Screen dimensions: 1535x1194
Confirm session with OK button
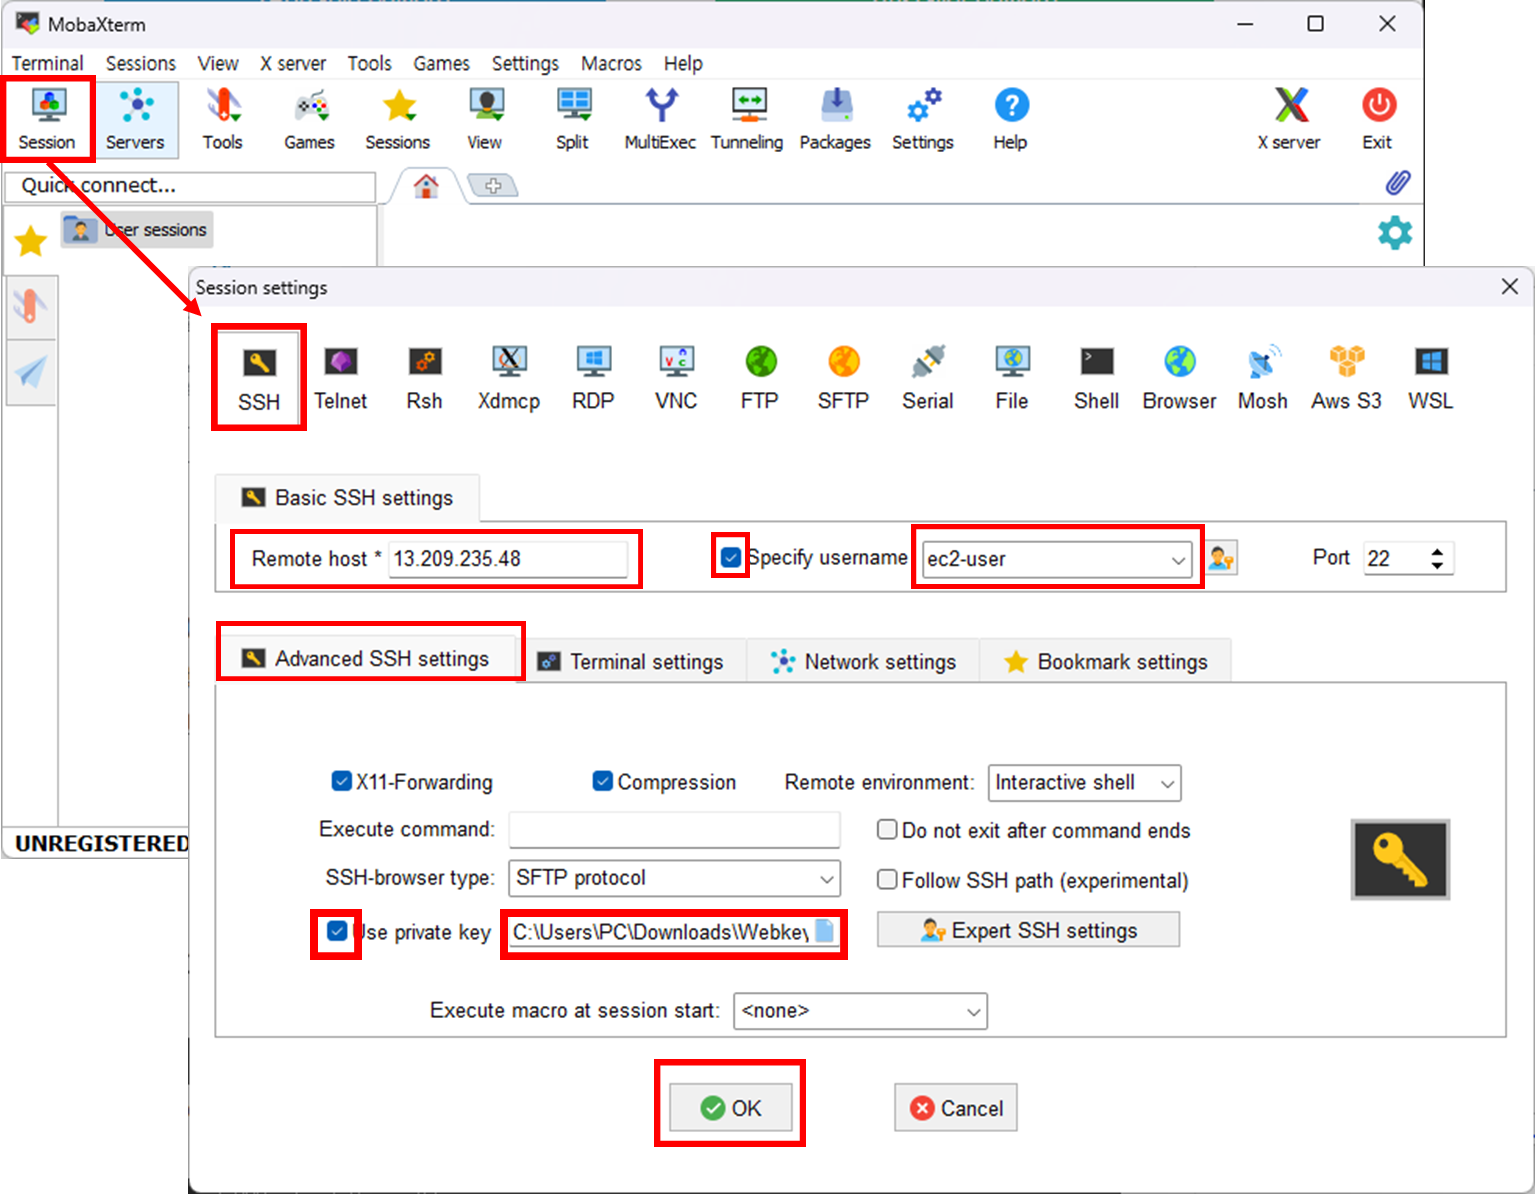pyautogui.click(x=731, y=1108)
